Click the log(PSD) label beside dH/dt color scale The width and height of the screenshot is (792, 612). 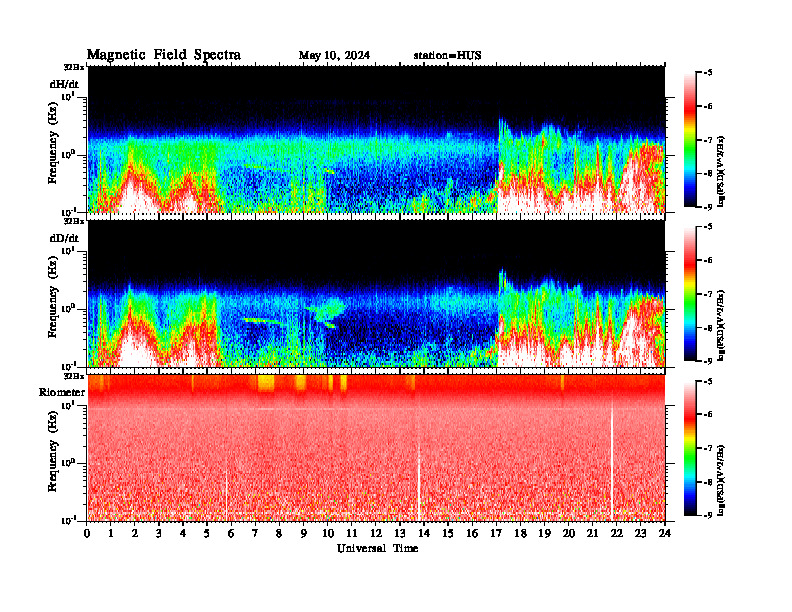(x=721, y=171)
